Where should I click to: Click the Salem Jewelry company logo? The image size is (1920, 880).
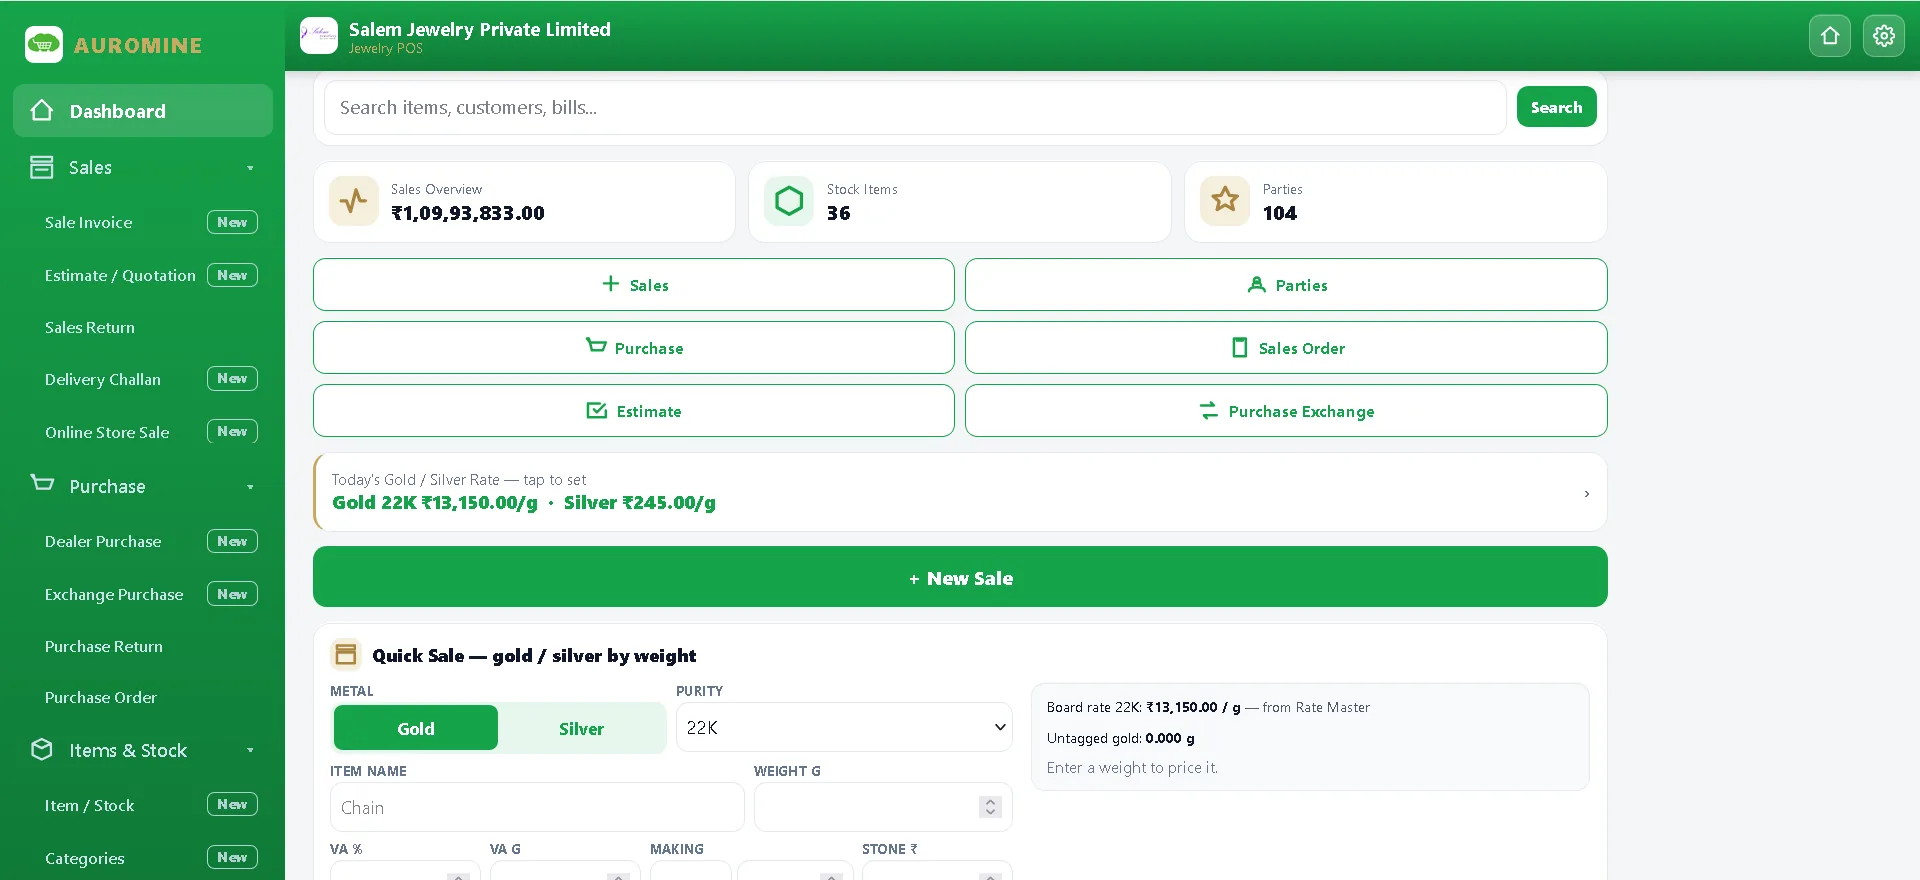click(319, 35)
